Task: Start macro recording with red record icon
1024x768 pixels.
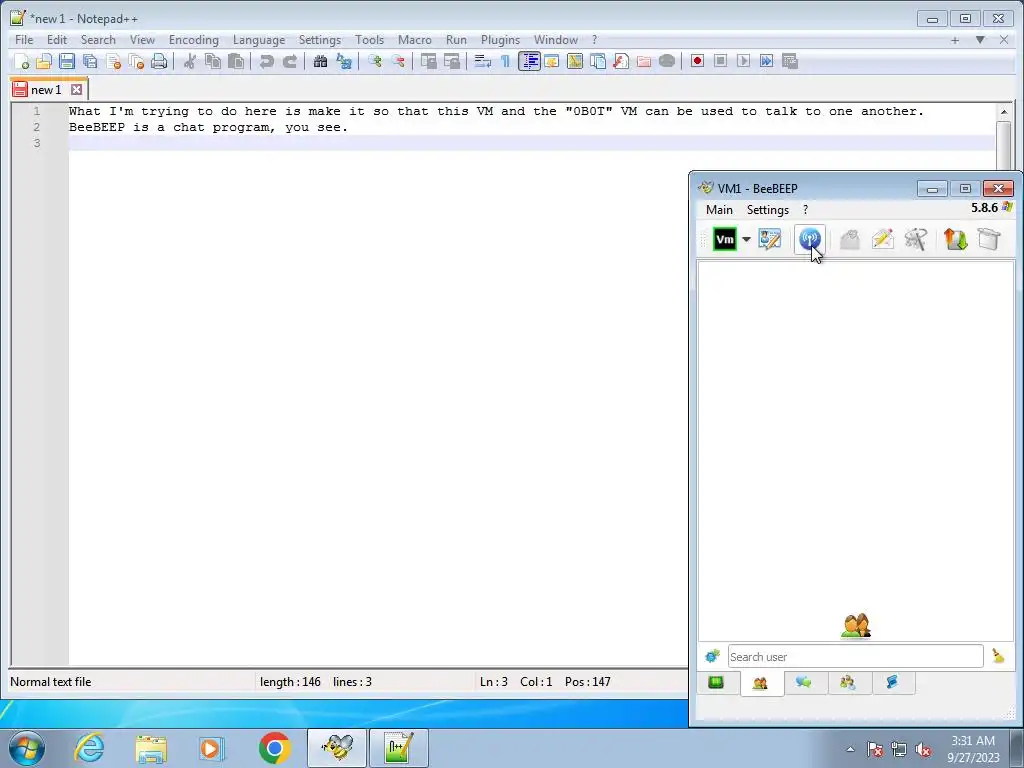Action: (697, 61)
